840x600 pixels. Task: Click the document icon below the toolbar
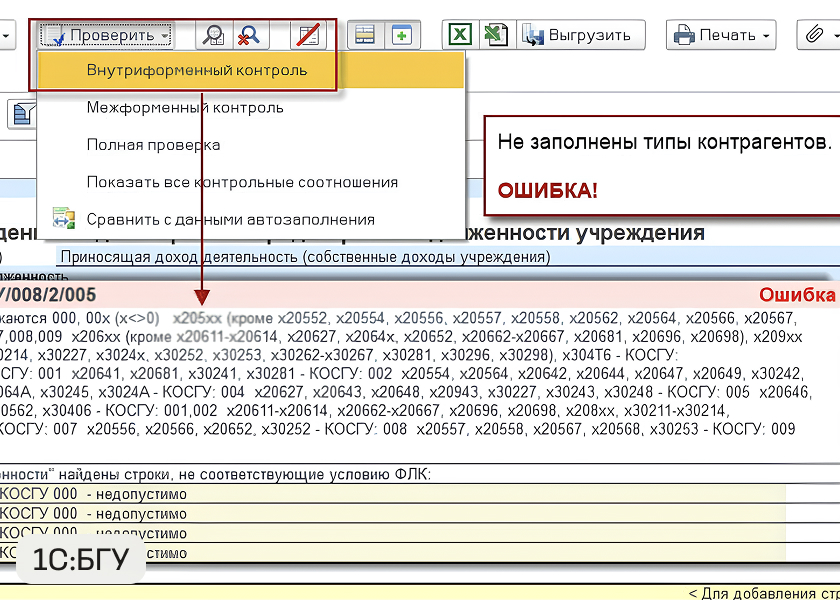click(22, 114)
